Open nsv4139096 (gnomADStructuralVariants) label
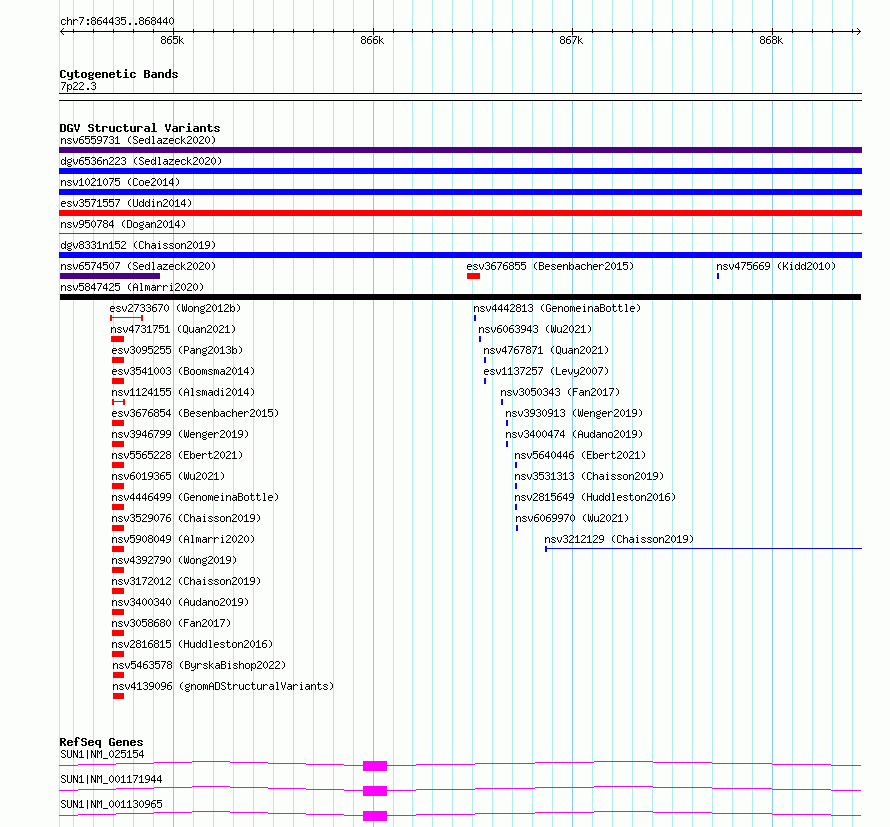The image size is (890, 827). tap(223, 686)
